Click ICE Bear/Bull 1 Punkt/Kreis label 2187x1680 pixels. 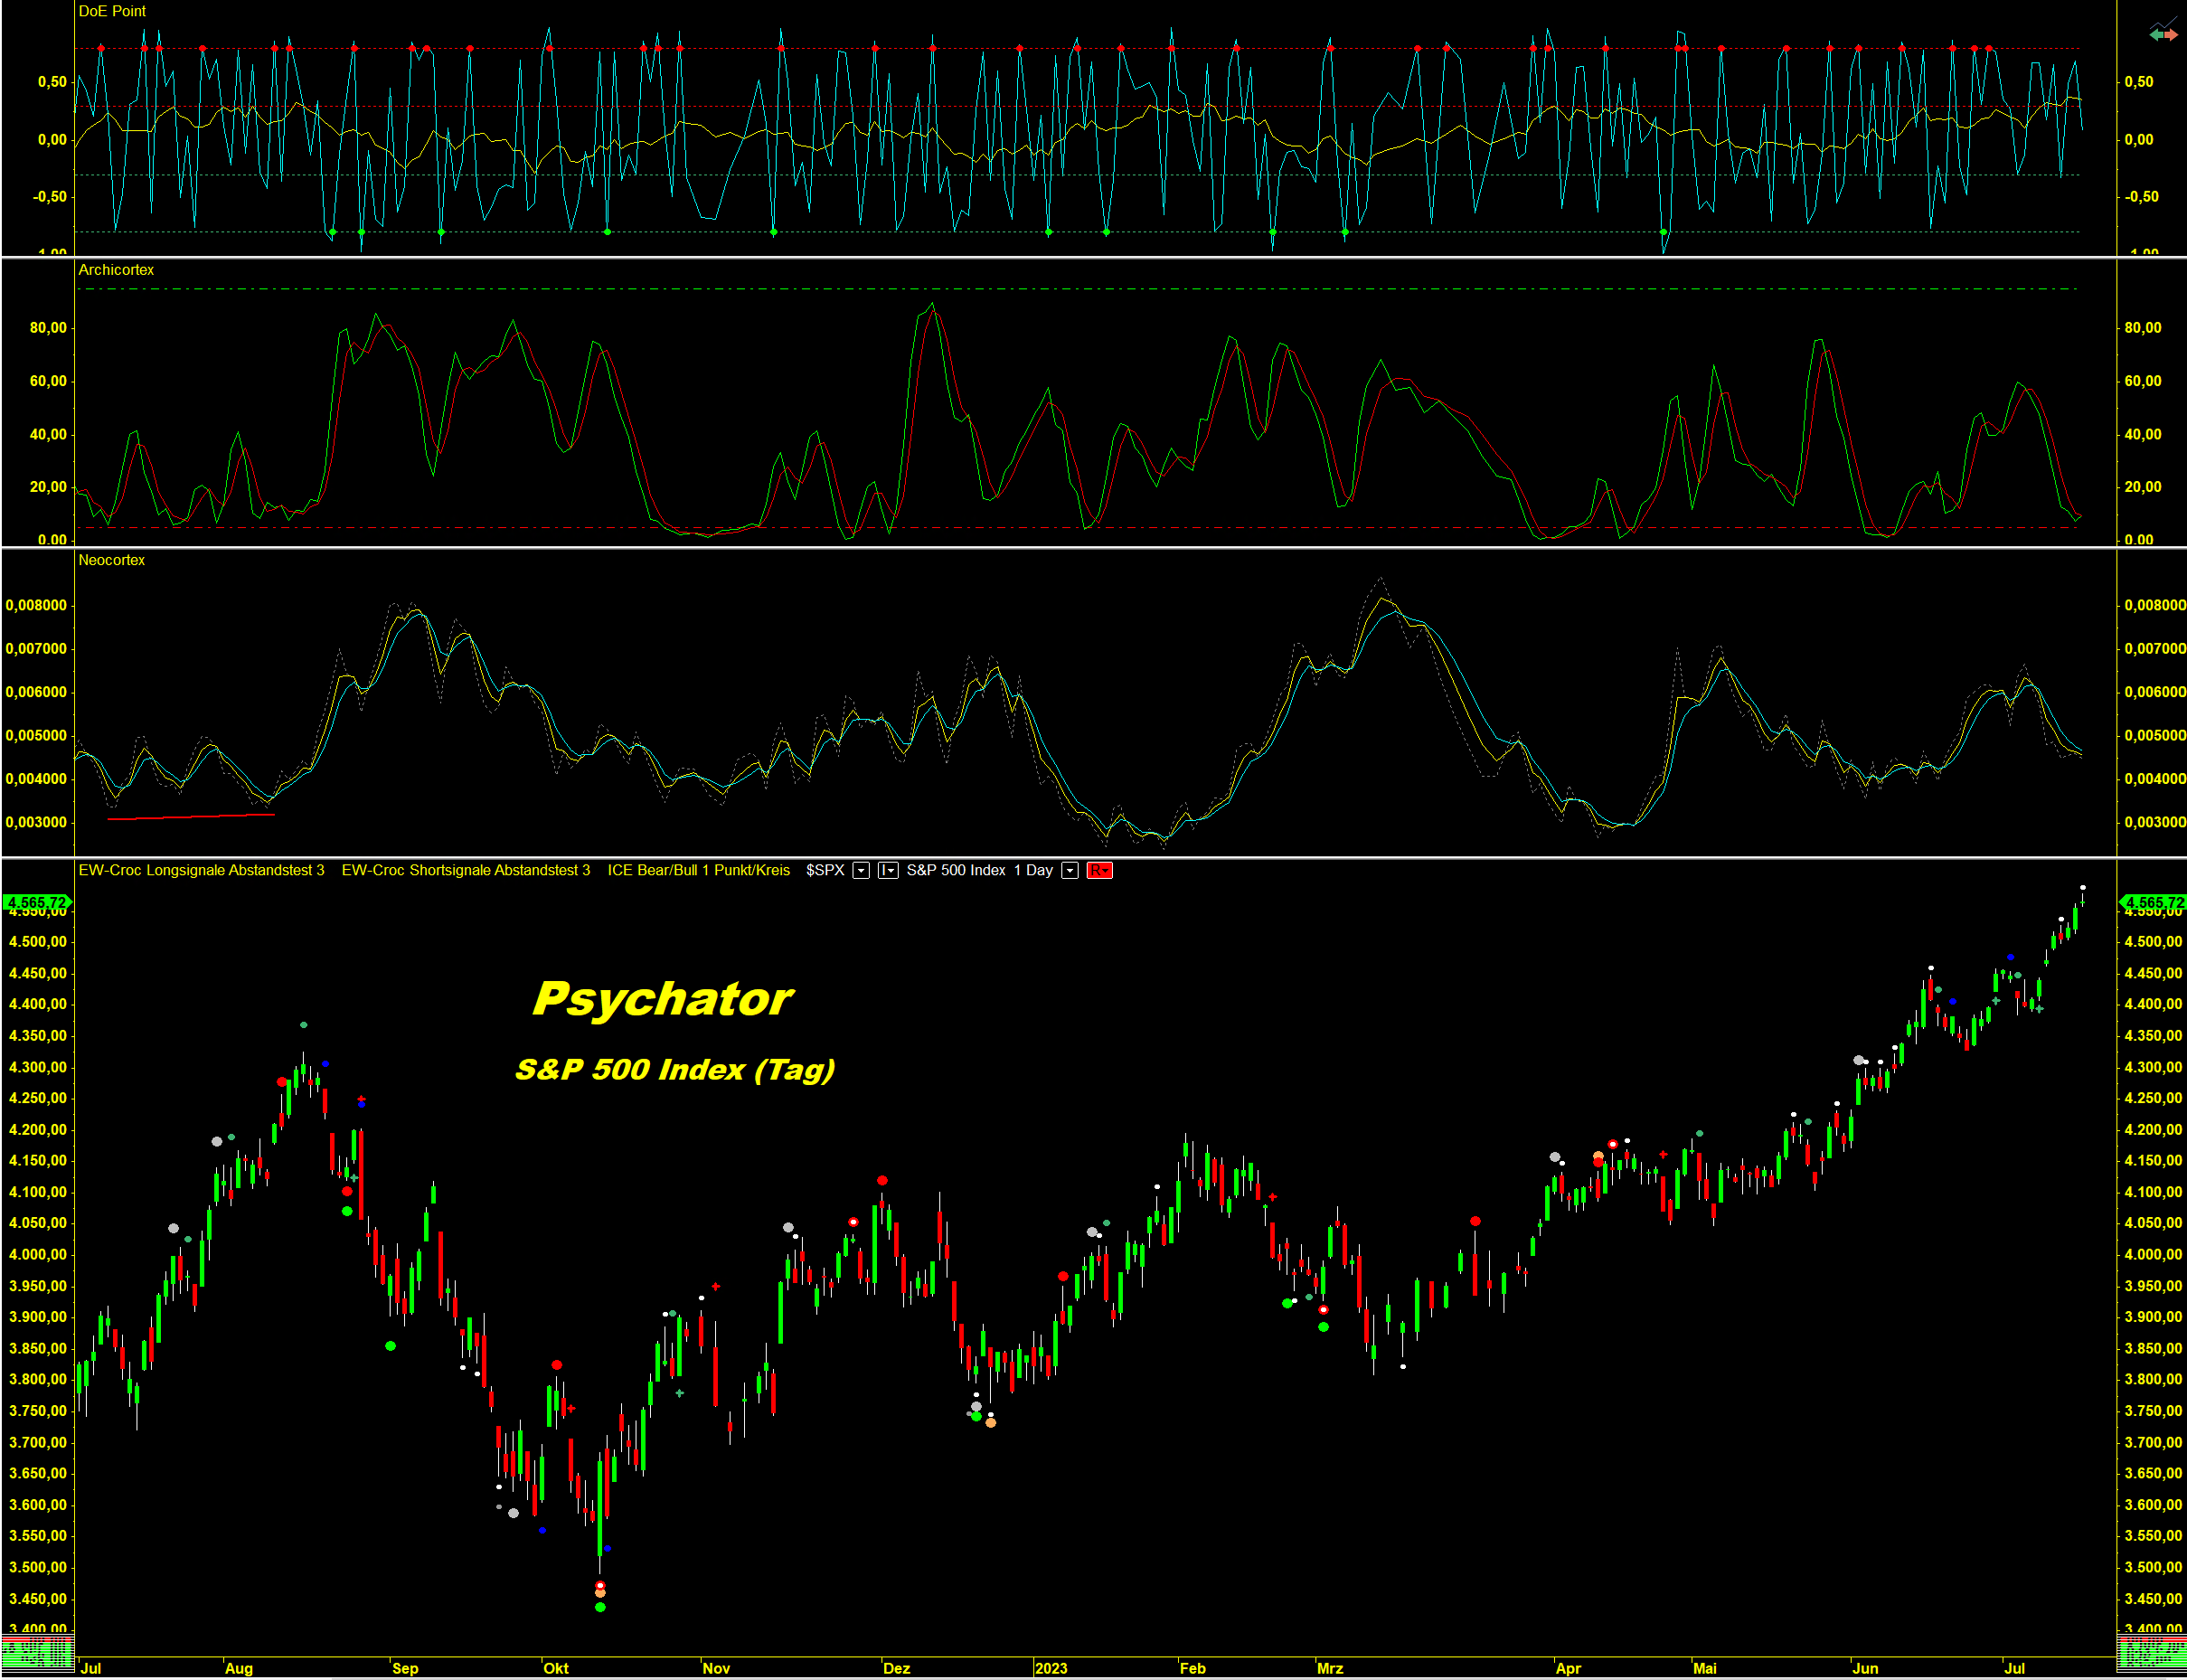pos(698,870)
